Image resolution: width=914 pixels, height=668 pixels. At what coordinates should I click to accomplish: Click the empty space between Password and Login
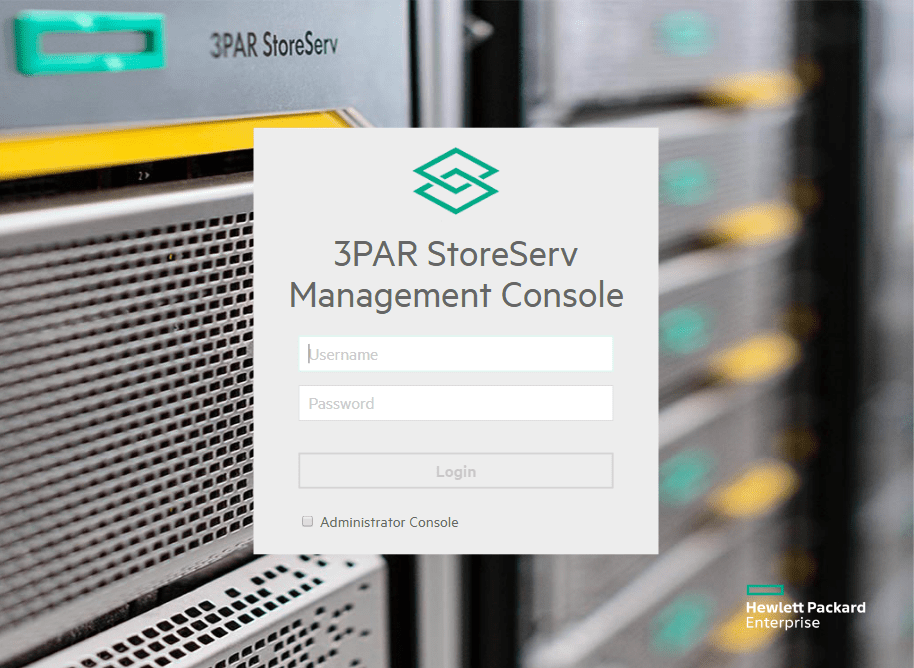point(455,437)
